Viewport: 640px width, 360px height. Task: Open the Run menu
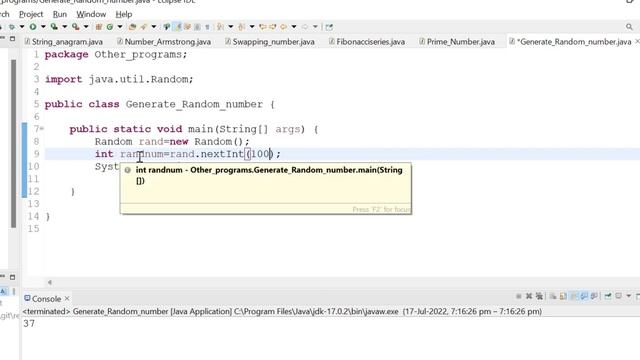click(x=60, y=14)
